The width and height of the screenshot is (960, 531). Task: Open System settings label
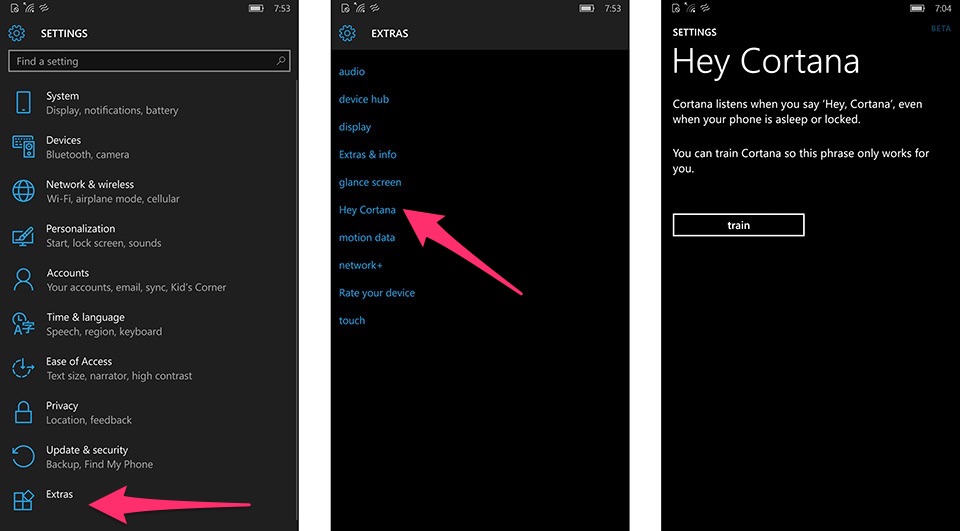[62, 96]
